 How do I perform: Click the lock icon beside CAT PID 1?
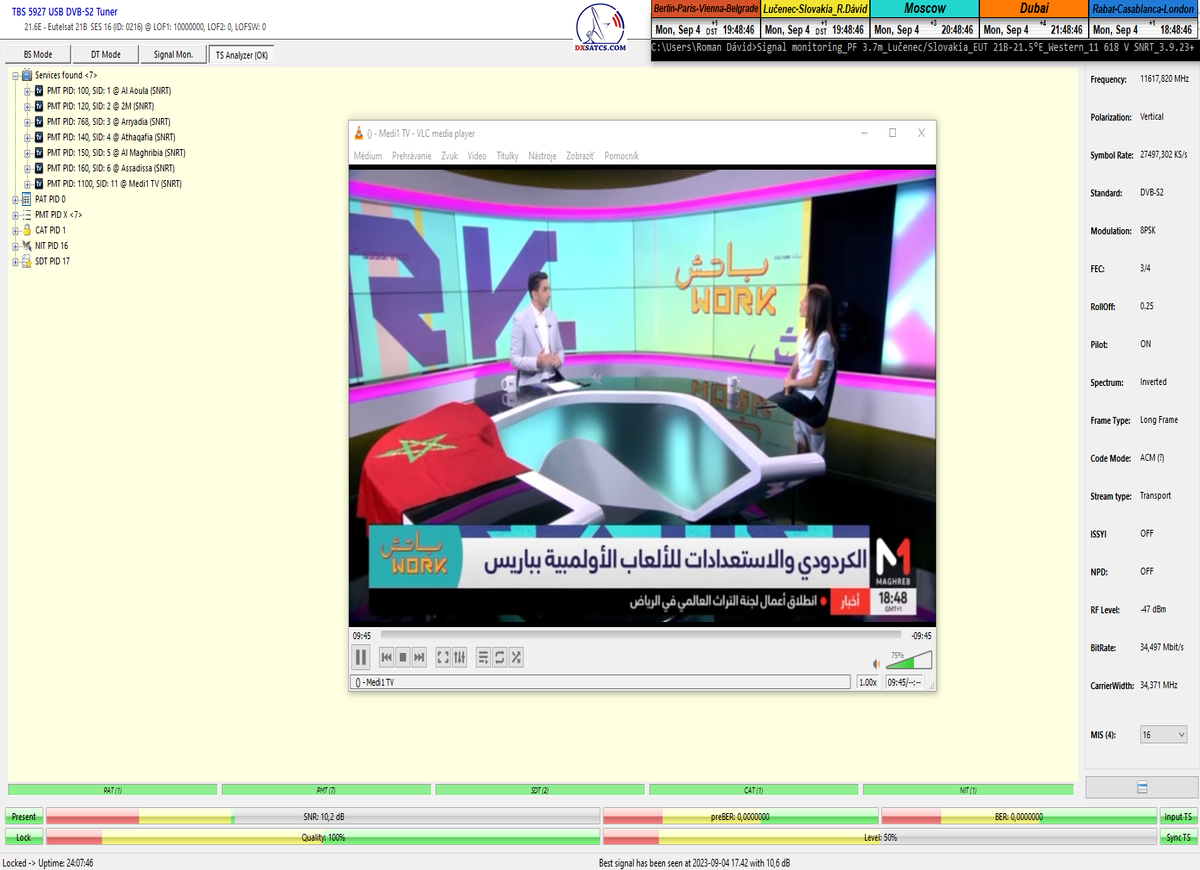(27, 230)
